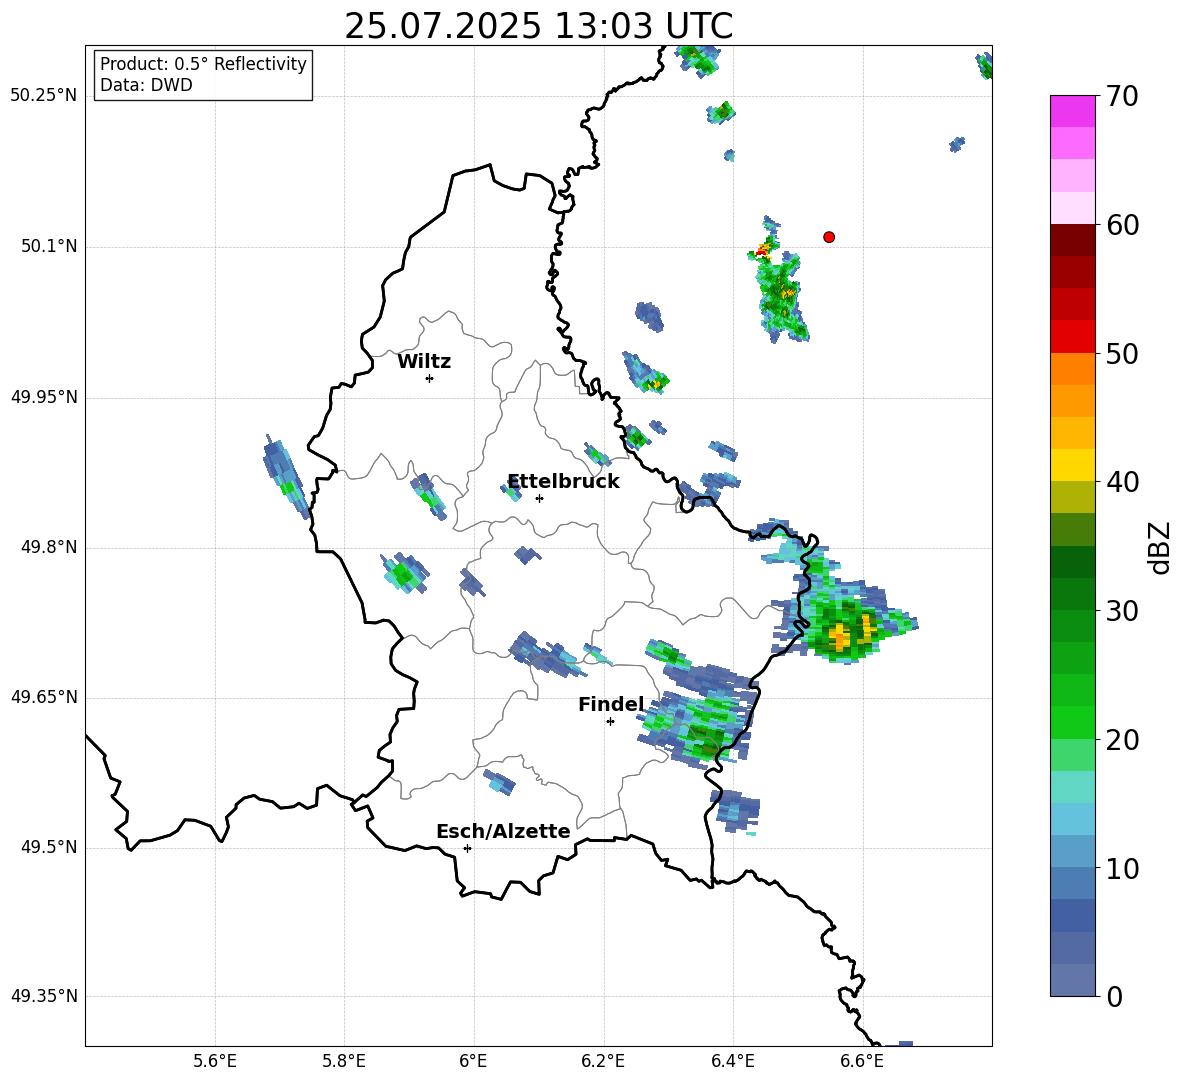Click the Wiltz location cross marker
The height and width of the screenshot is (1081, 1184).
[x=430, y=378]
